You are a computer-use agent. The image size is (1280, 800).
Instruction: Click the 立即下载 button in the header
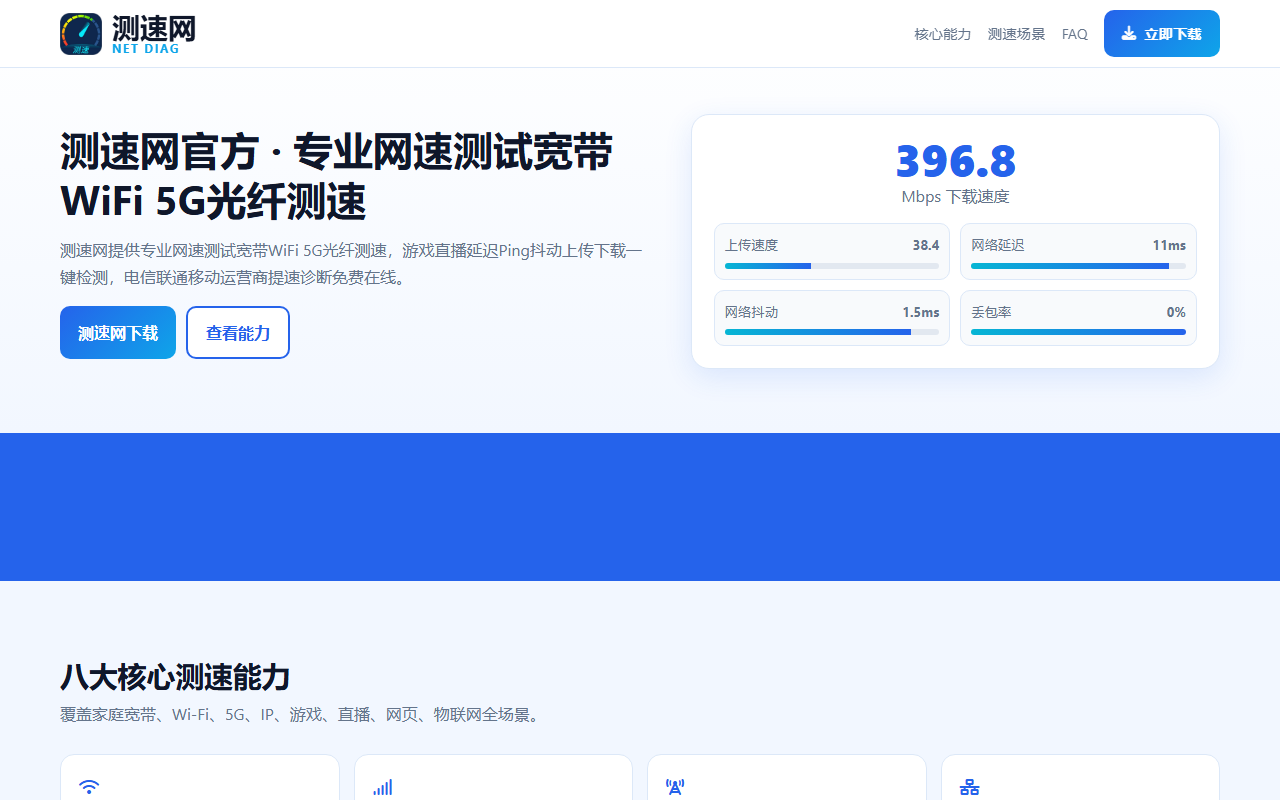(x=1162, y=34)
